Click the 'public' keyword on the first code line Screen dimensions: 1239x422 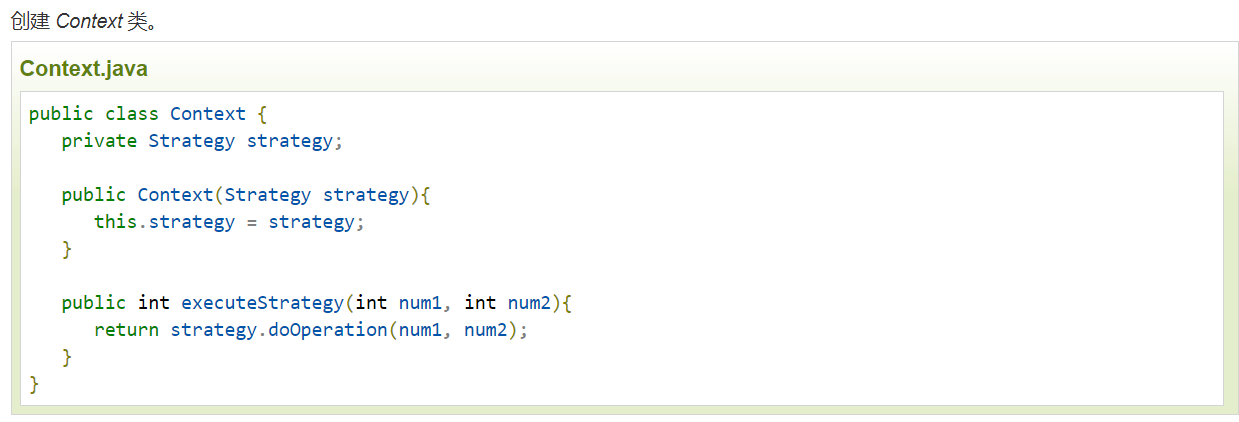pyautogui.click(x=61, y=114)
